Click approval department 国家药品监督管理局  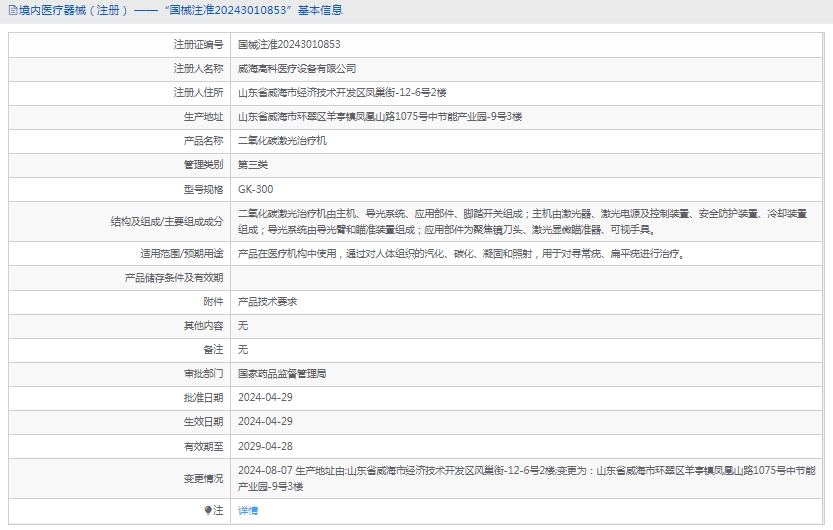coord(282,373)
